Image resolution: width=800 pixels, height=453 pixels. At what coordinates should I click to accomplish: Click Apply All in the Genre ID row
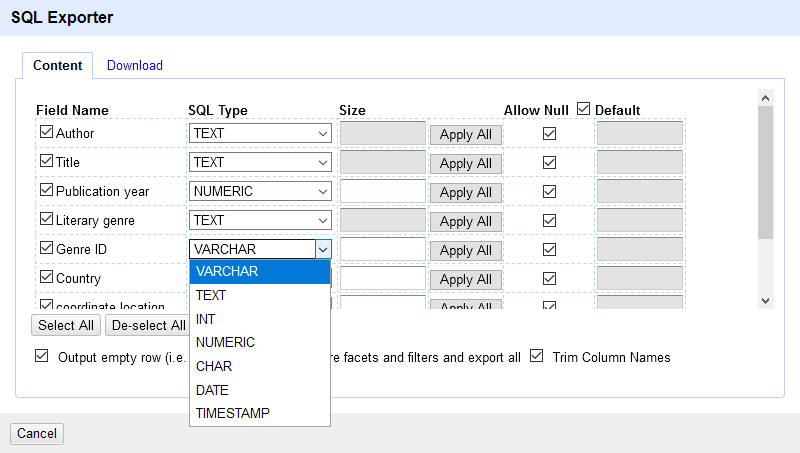[465, 250]
